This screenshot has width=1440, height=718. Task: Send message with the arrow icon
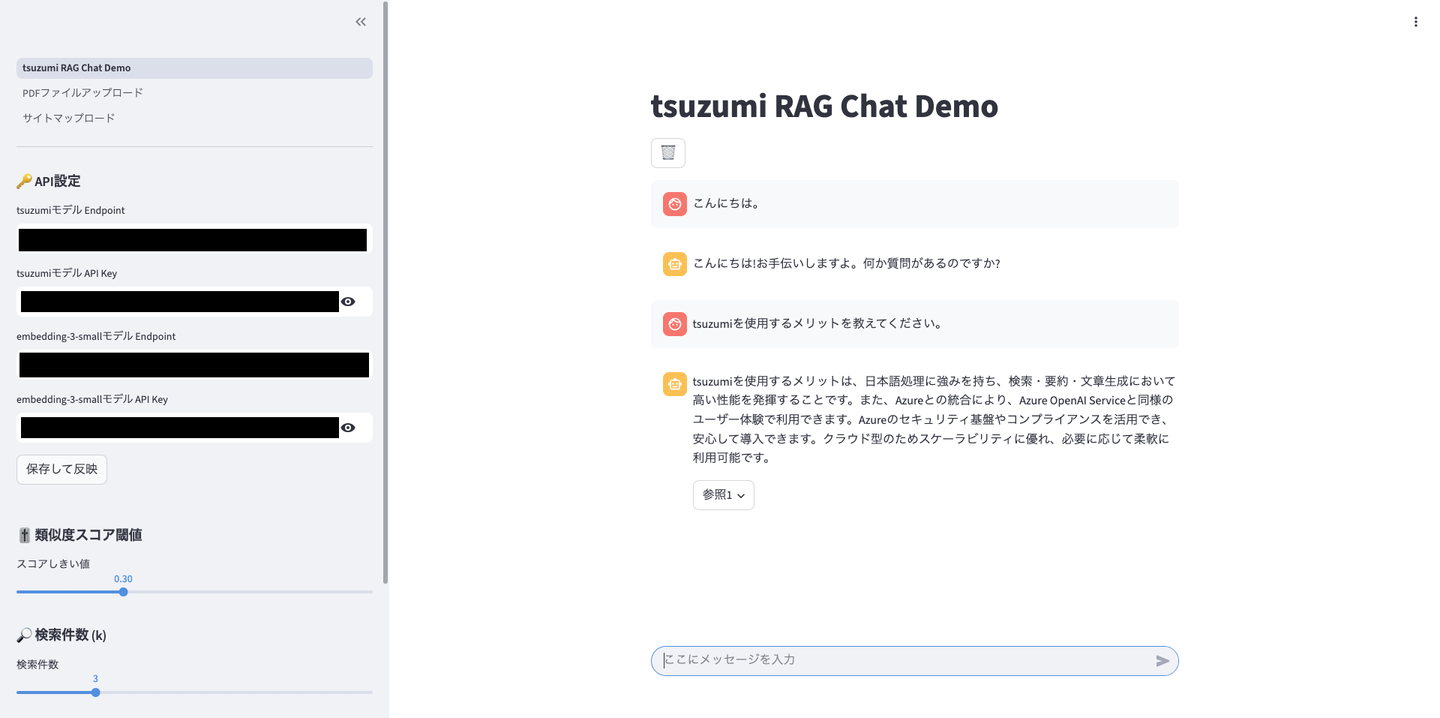(1162, 661)
